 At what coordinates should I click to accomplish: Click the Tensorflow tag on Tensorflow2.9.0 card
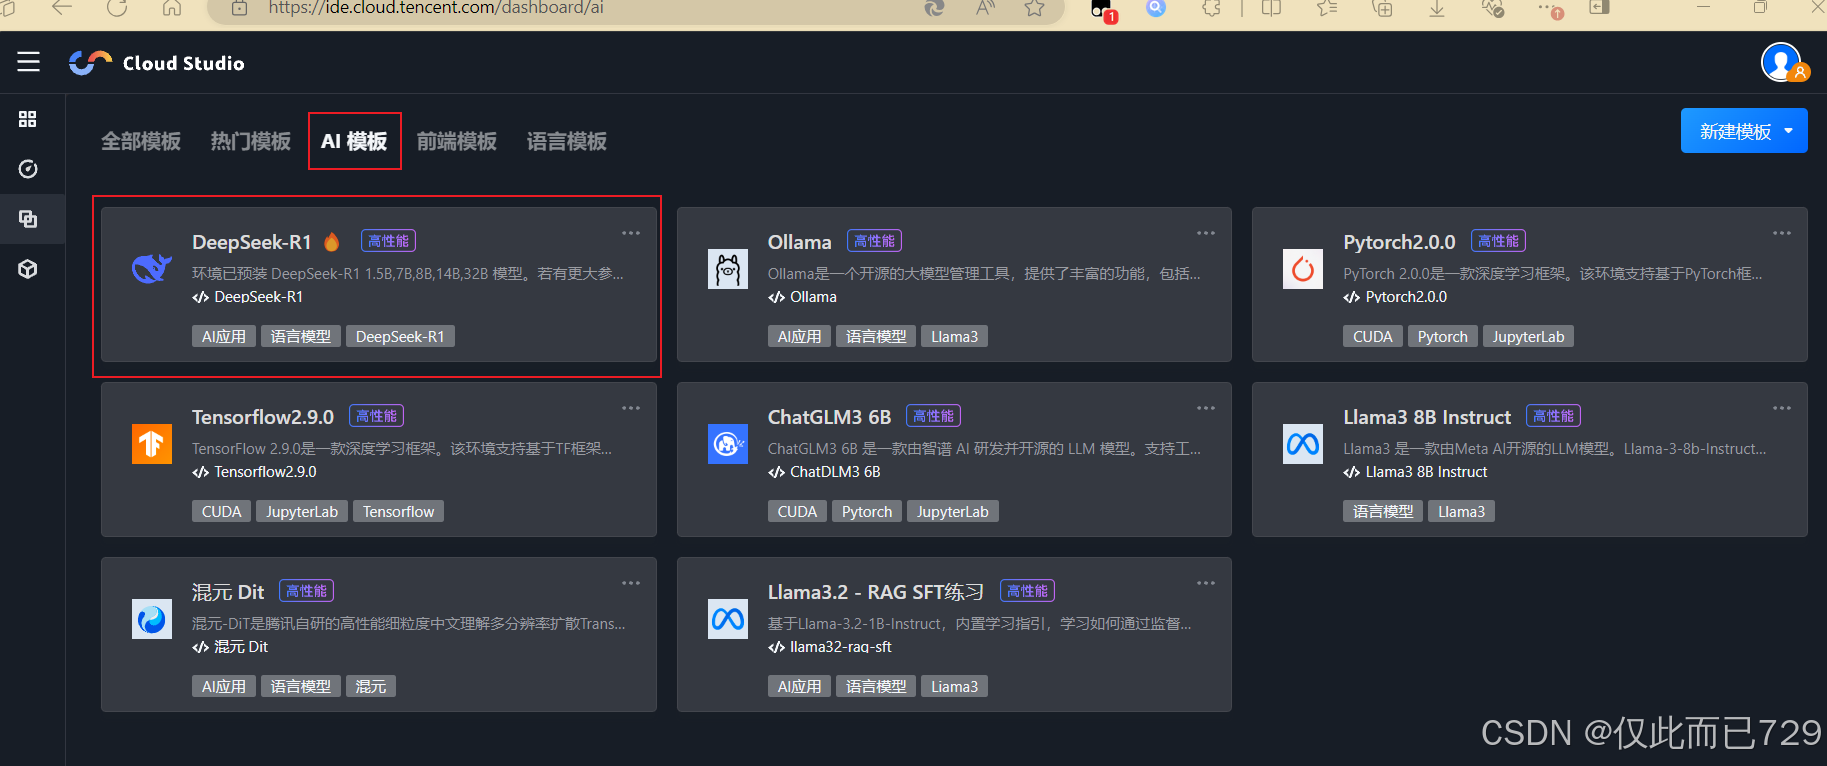398,511
